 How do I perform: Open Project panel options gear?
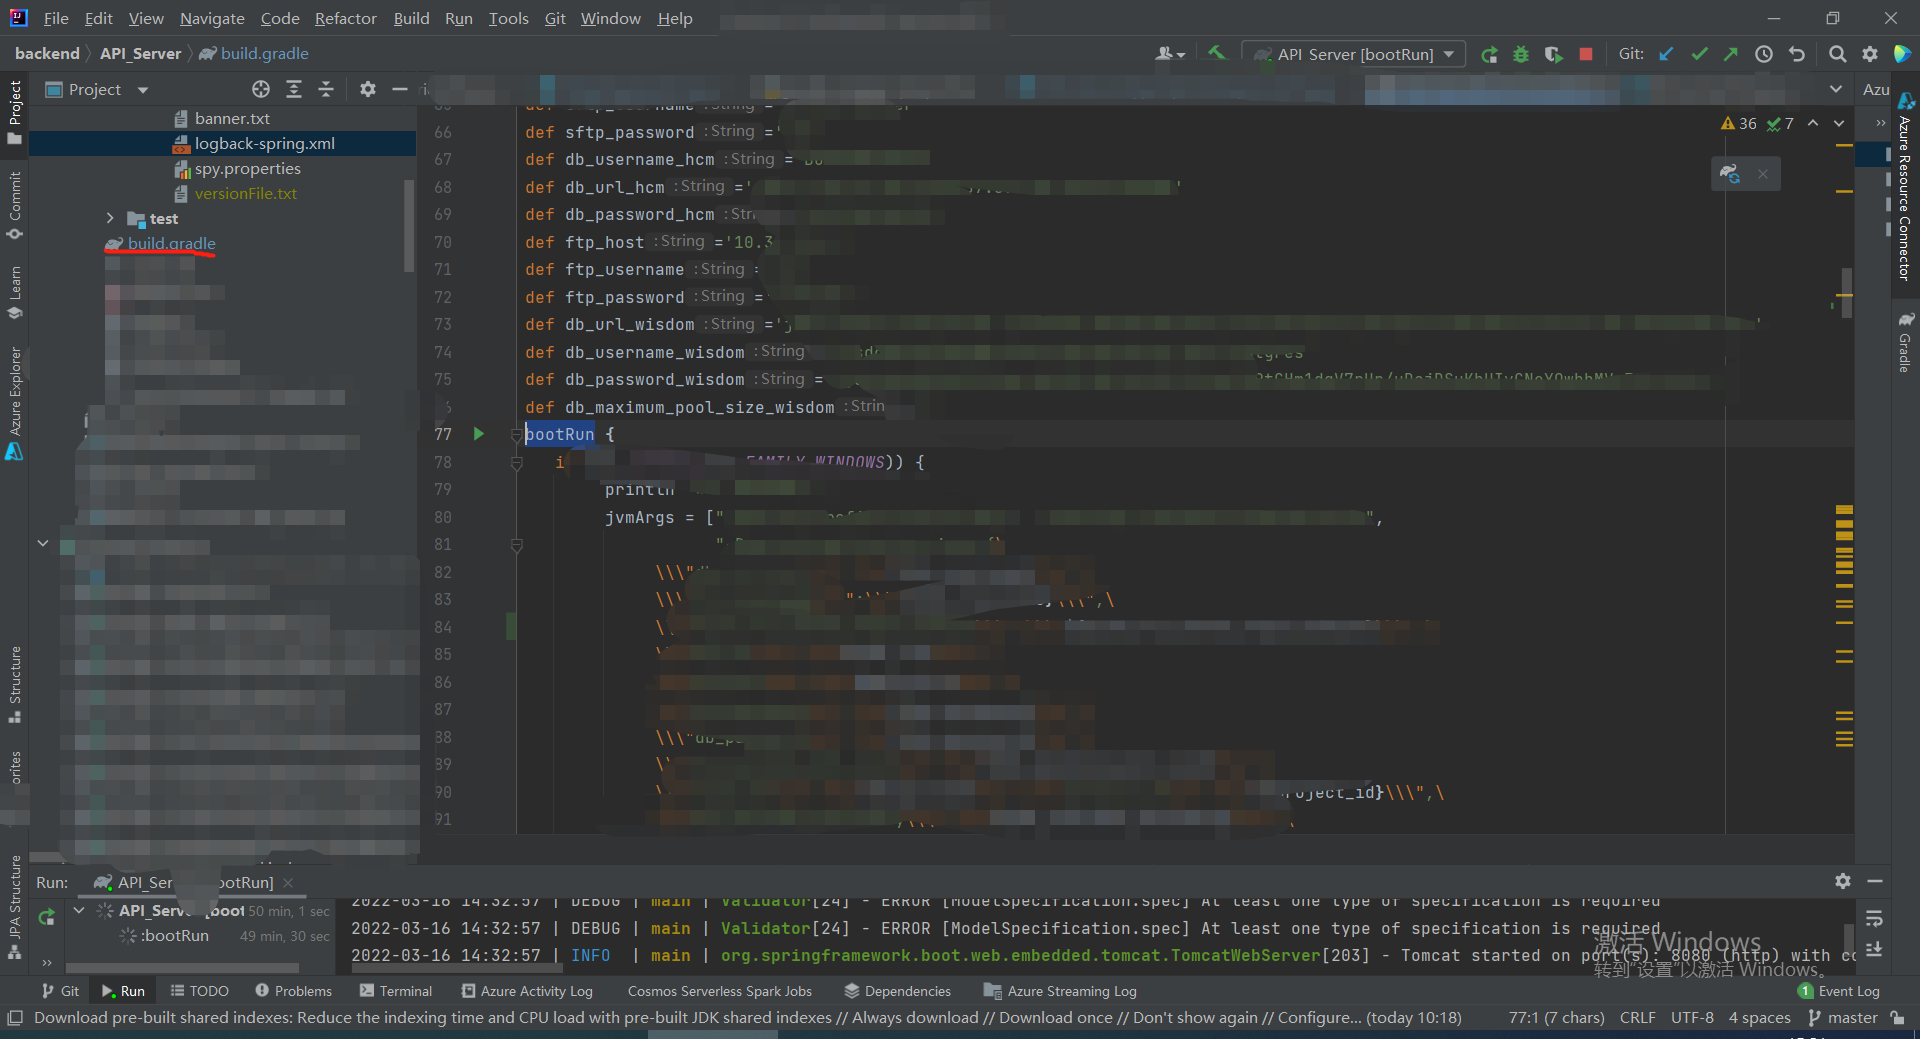pyautogui.click(x=368, y=89)
